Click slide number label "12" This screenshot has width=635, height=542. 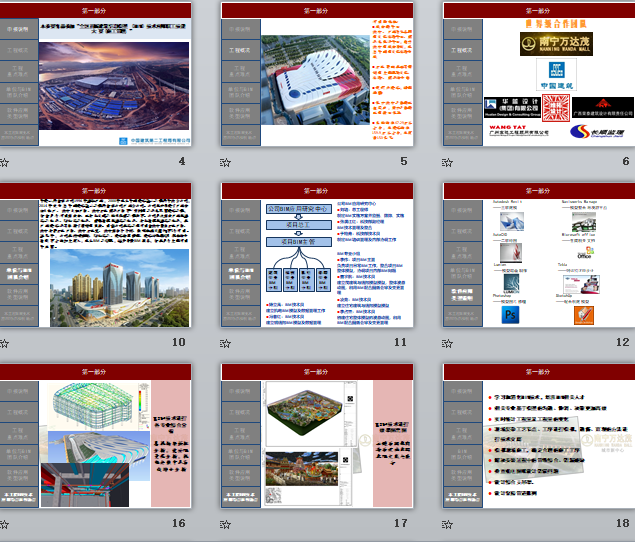pyautogui.click(x=622, y=342)
